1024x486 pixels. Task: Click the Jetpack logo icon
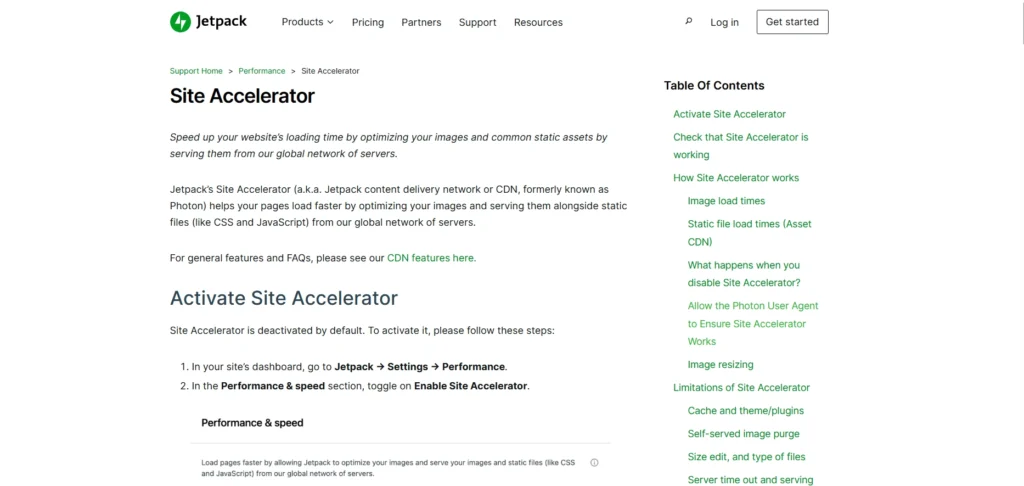tap(180, 22)
